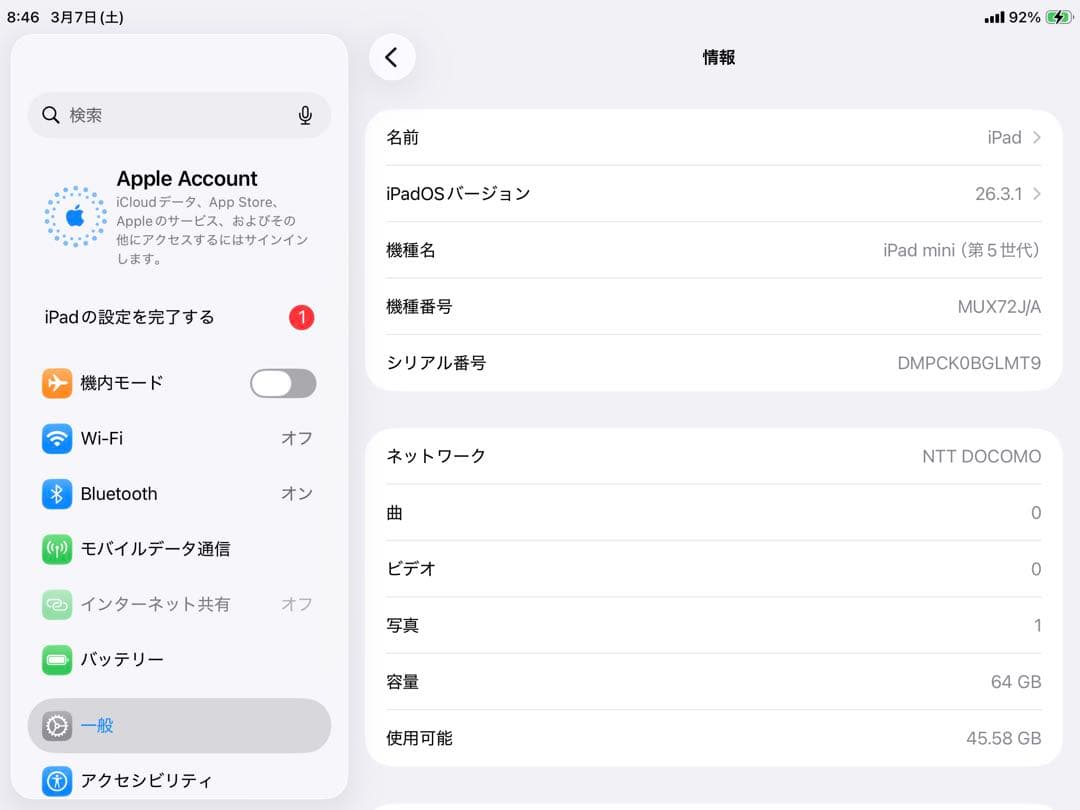Open モバイルデータ通信 settings
This screenshot has height=810, width=1080.
point(179,549)
